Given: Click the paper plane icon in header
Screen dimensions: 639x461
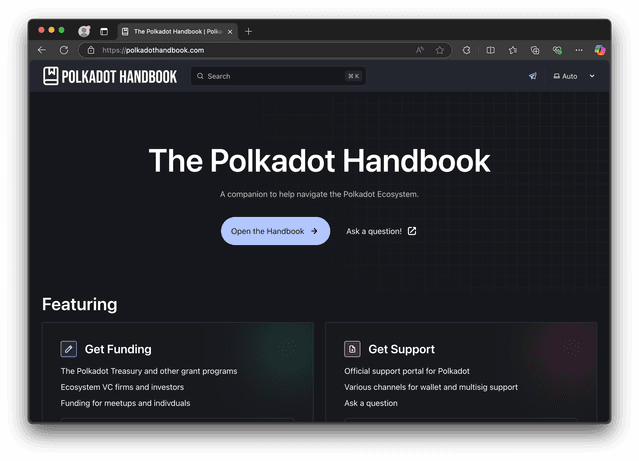Looking at the screenshot, I should (x=533, y=76).
